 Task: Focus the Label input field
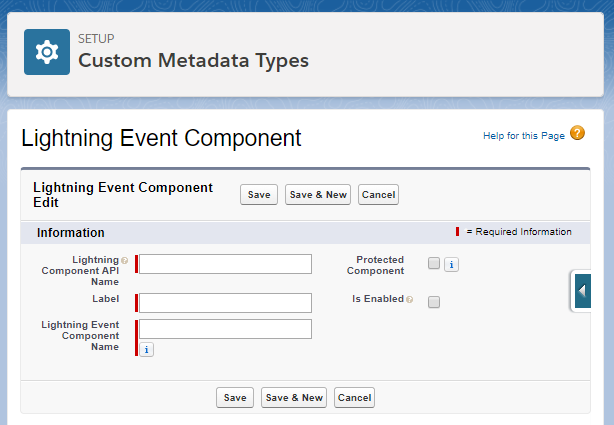point(226,303)
